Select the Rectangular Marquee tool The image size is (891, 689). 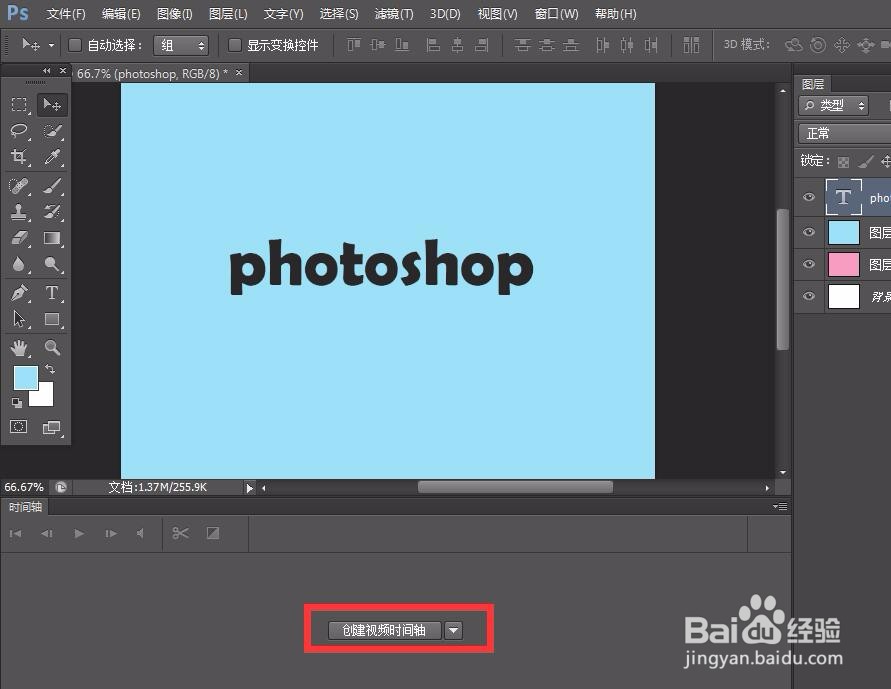[x=19, y=105]
